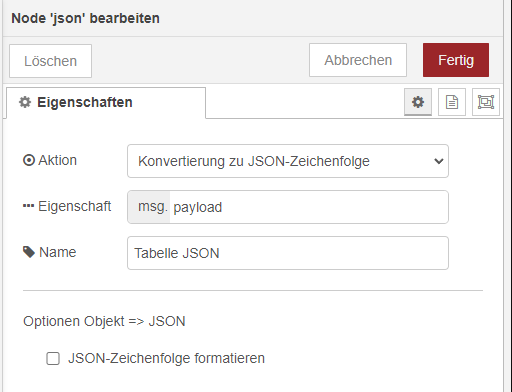512x392 pixels.
Task: Click the 'msg.' type prefix selector
Action: (149, 207)
